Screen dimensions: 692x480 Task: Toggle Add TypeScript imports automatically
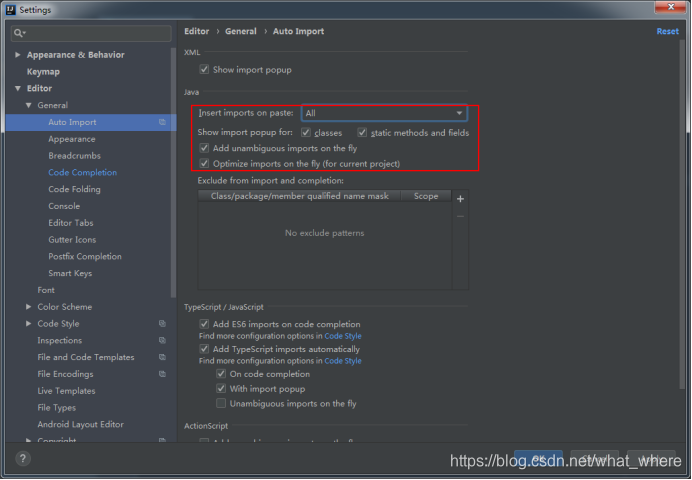tap(204, 349)
